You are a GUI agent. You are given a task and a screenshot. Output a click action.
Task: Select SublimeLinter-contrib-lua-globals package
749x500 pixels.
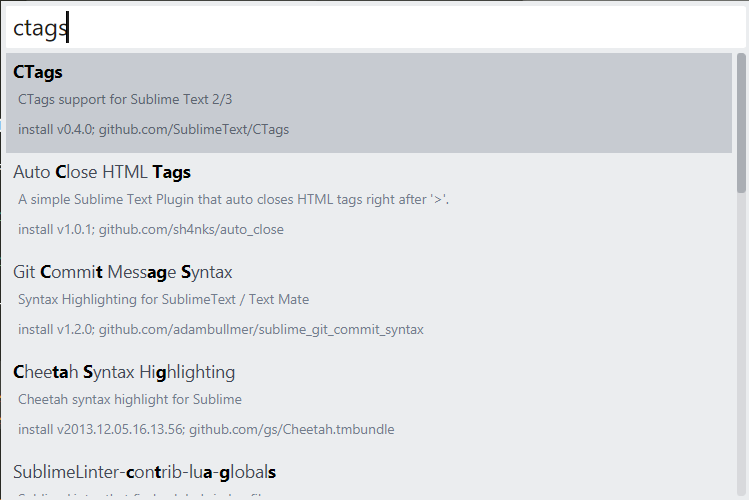point(144,471)
